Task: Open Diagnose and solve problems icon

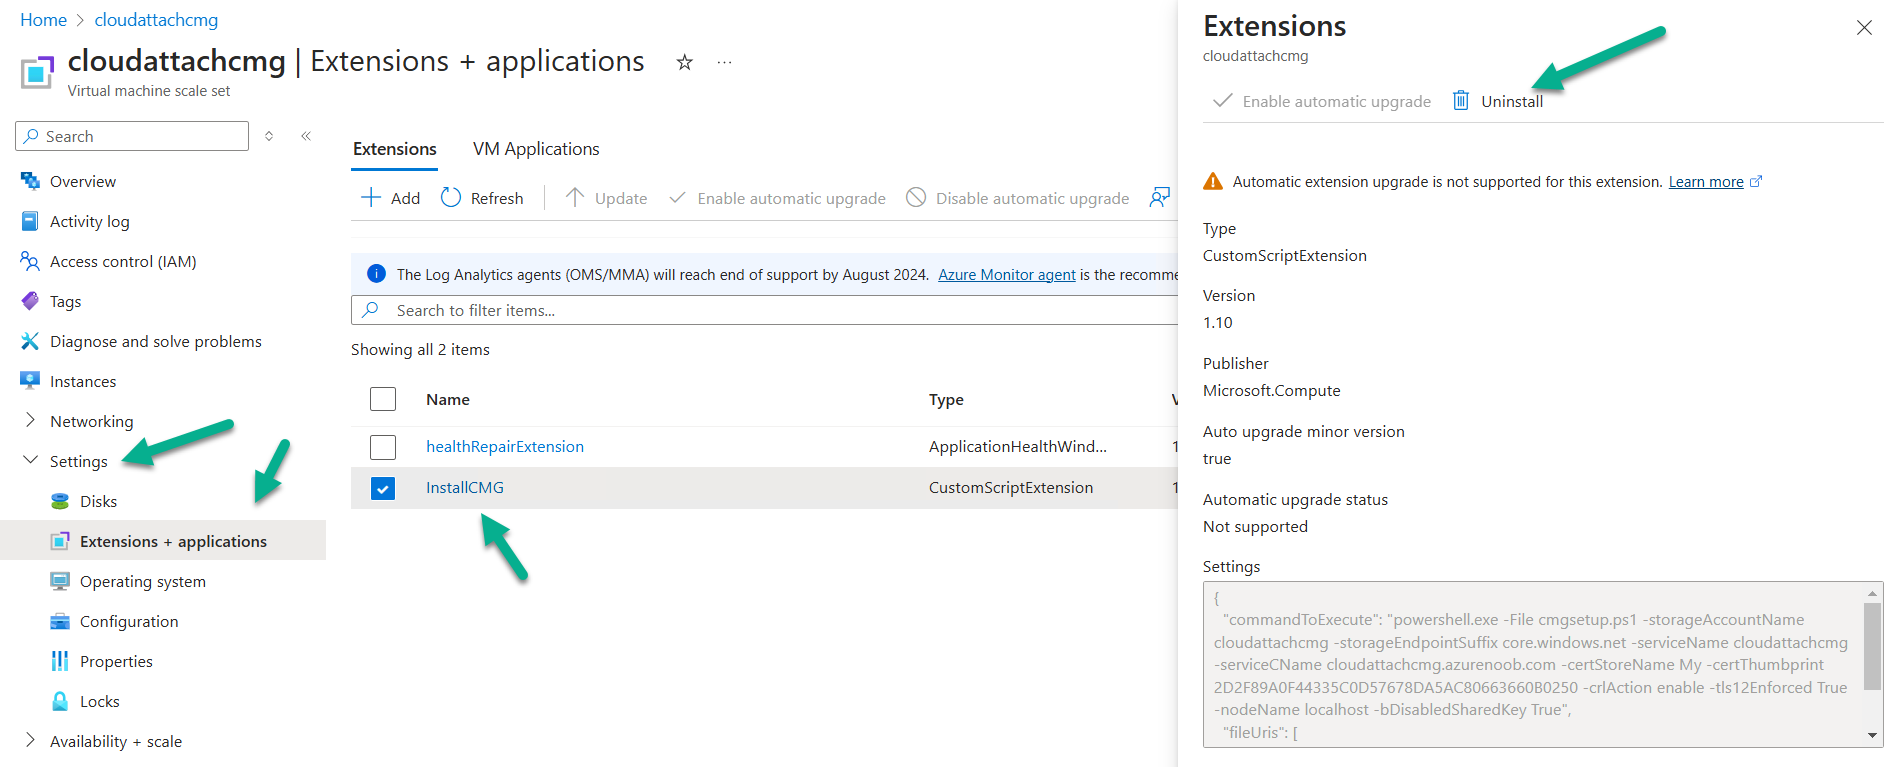Action: pos(30,341)
